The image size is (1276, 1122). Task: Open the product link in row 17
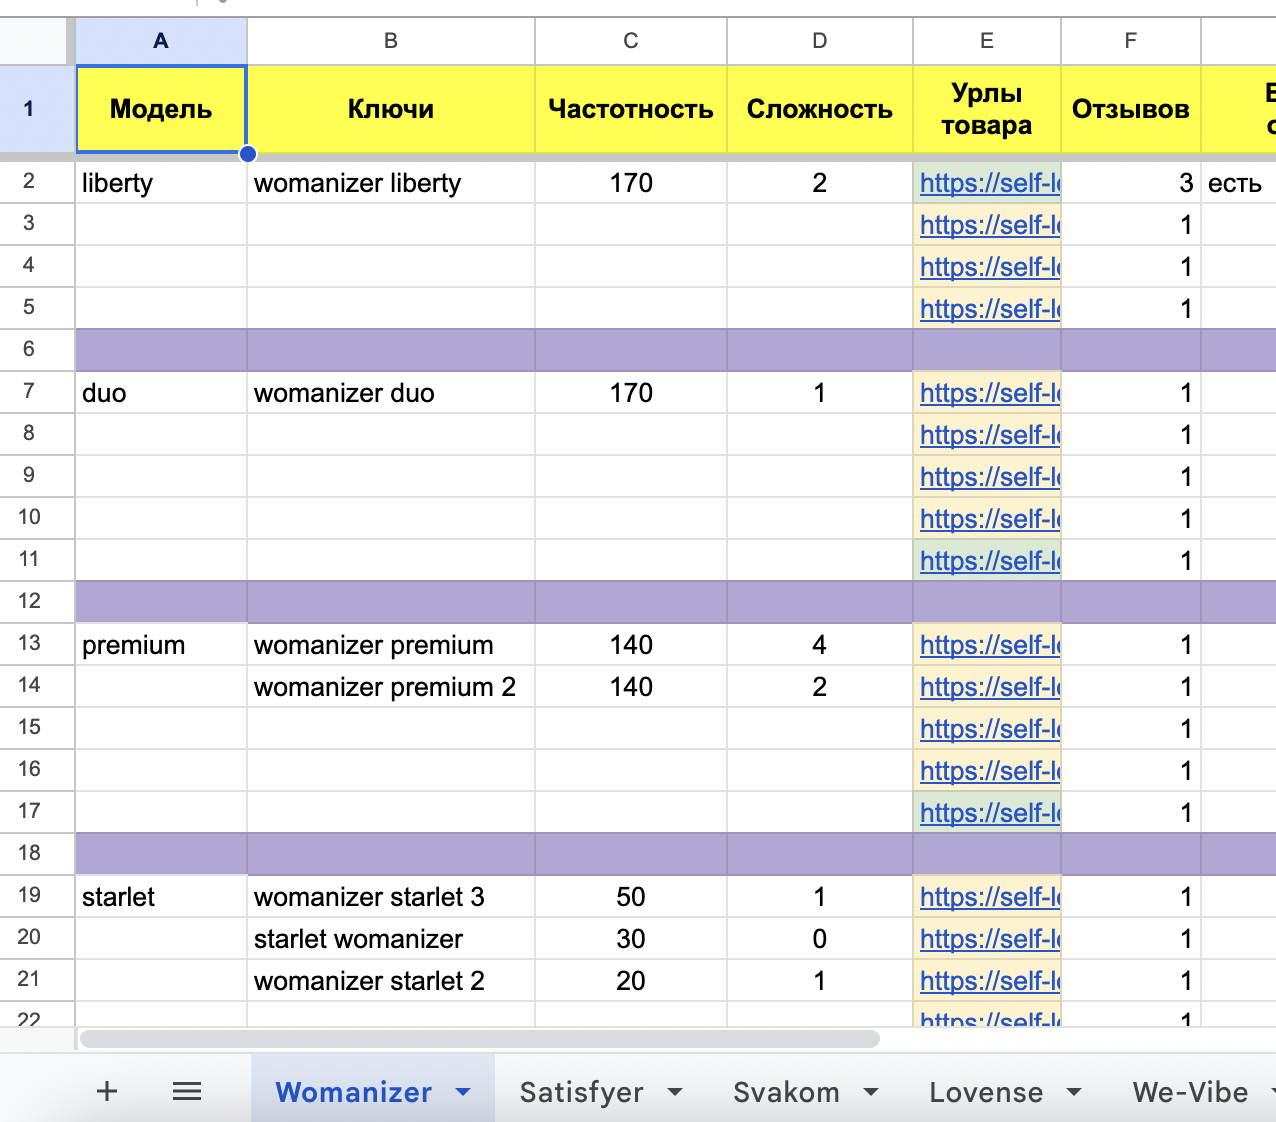(990, 813)
